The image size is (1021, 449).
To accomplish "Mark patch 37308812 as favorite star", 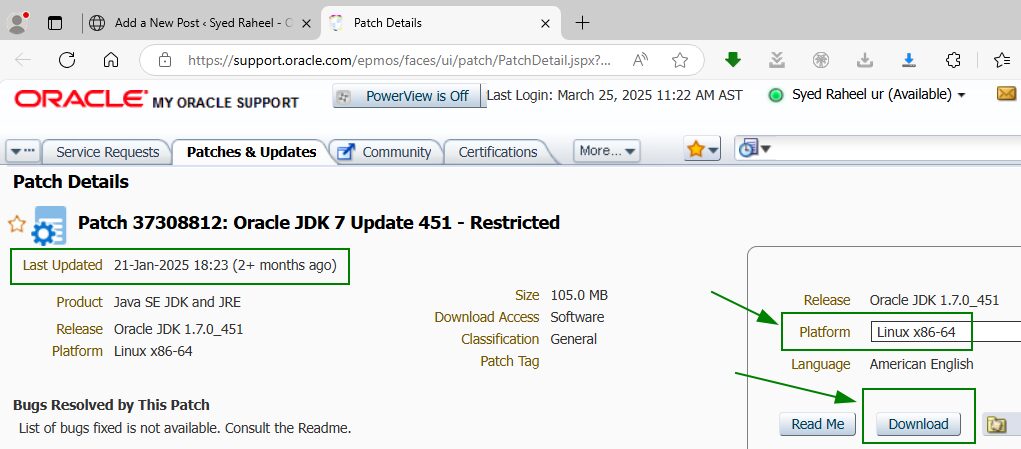I will (17, 224).
